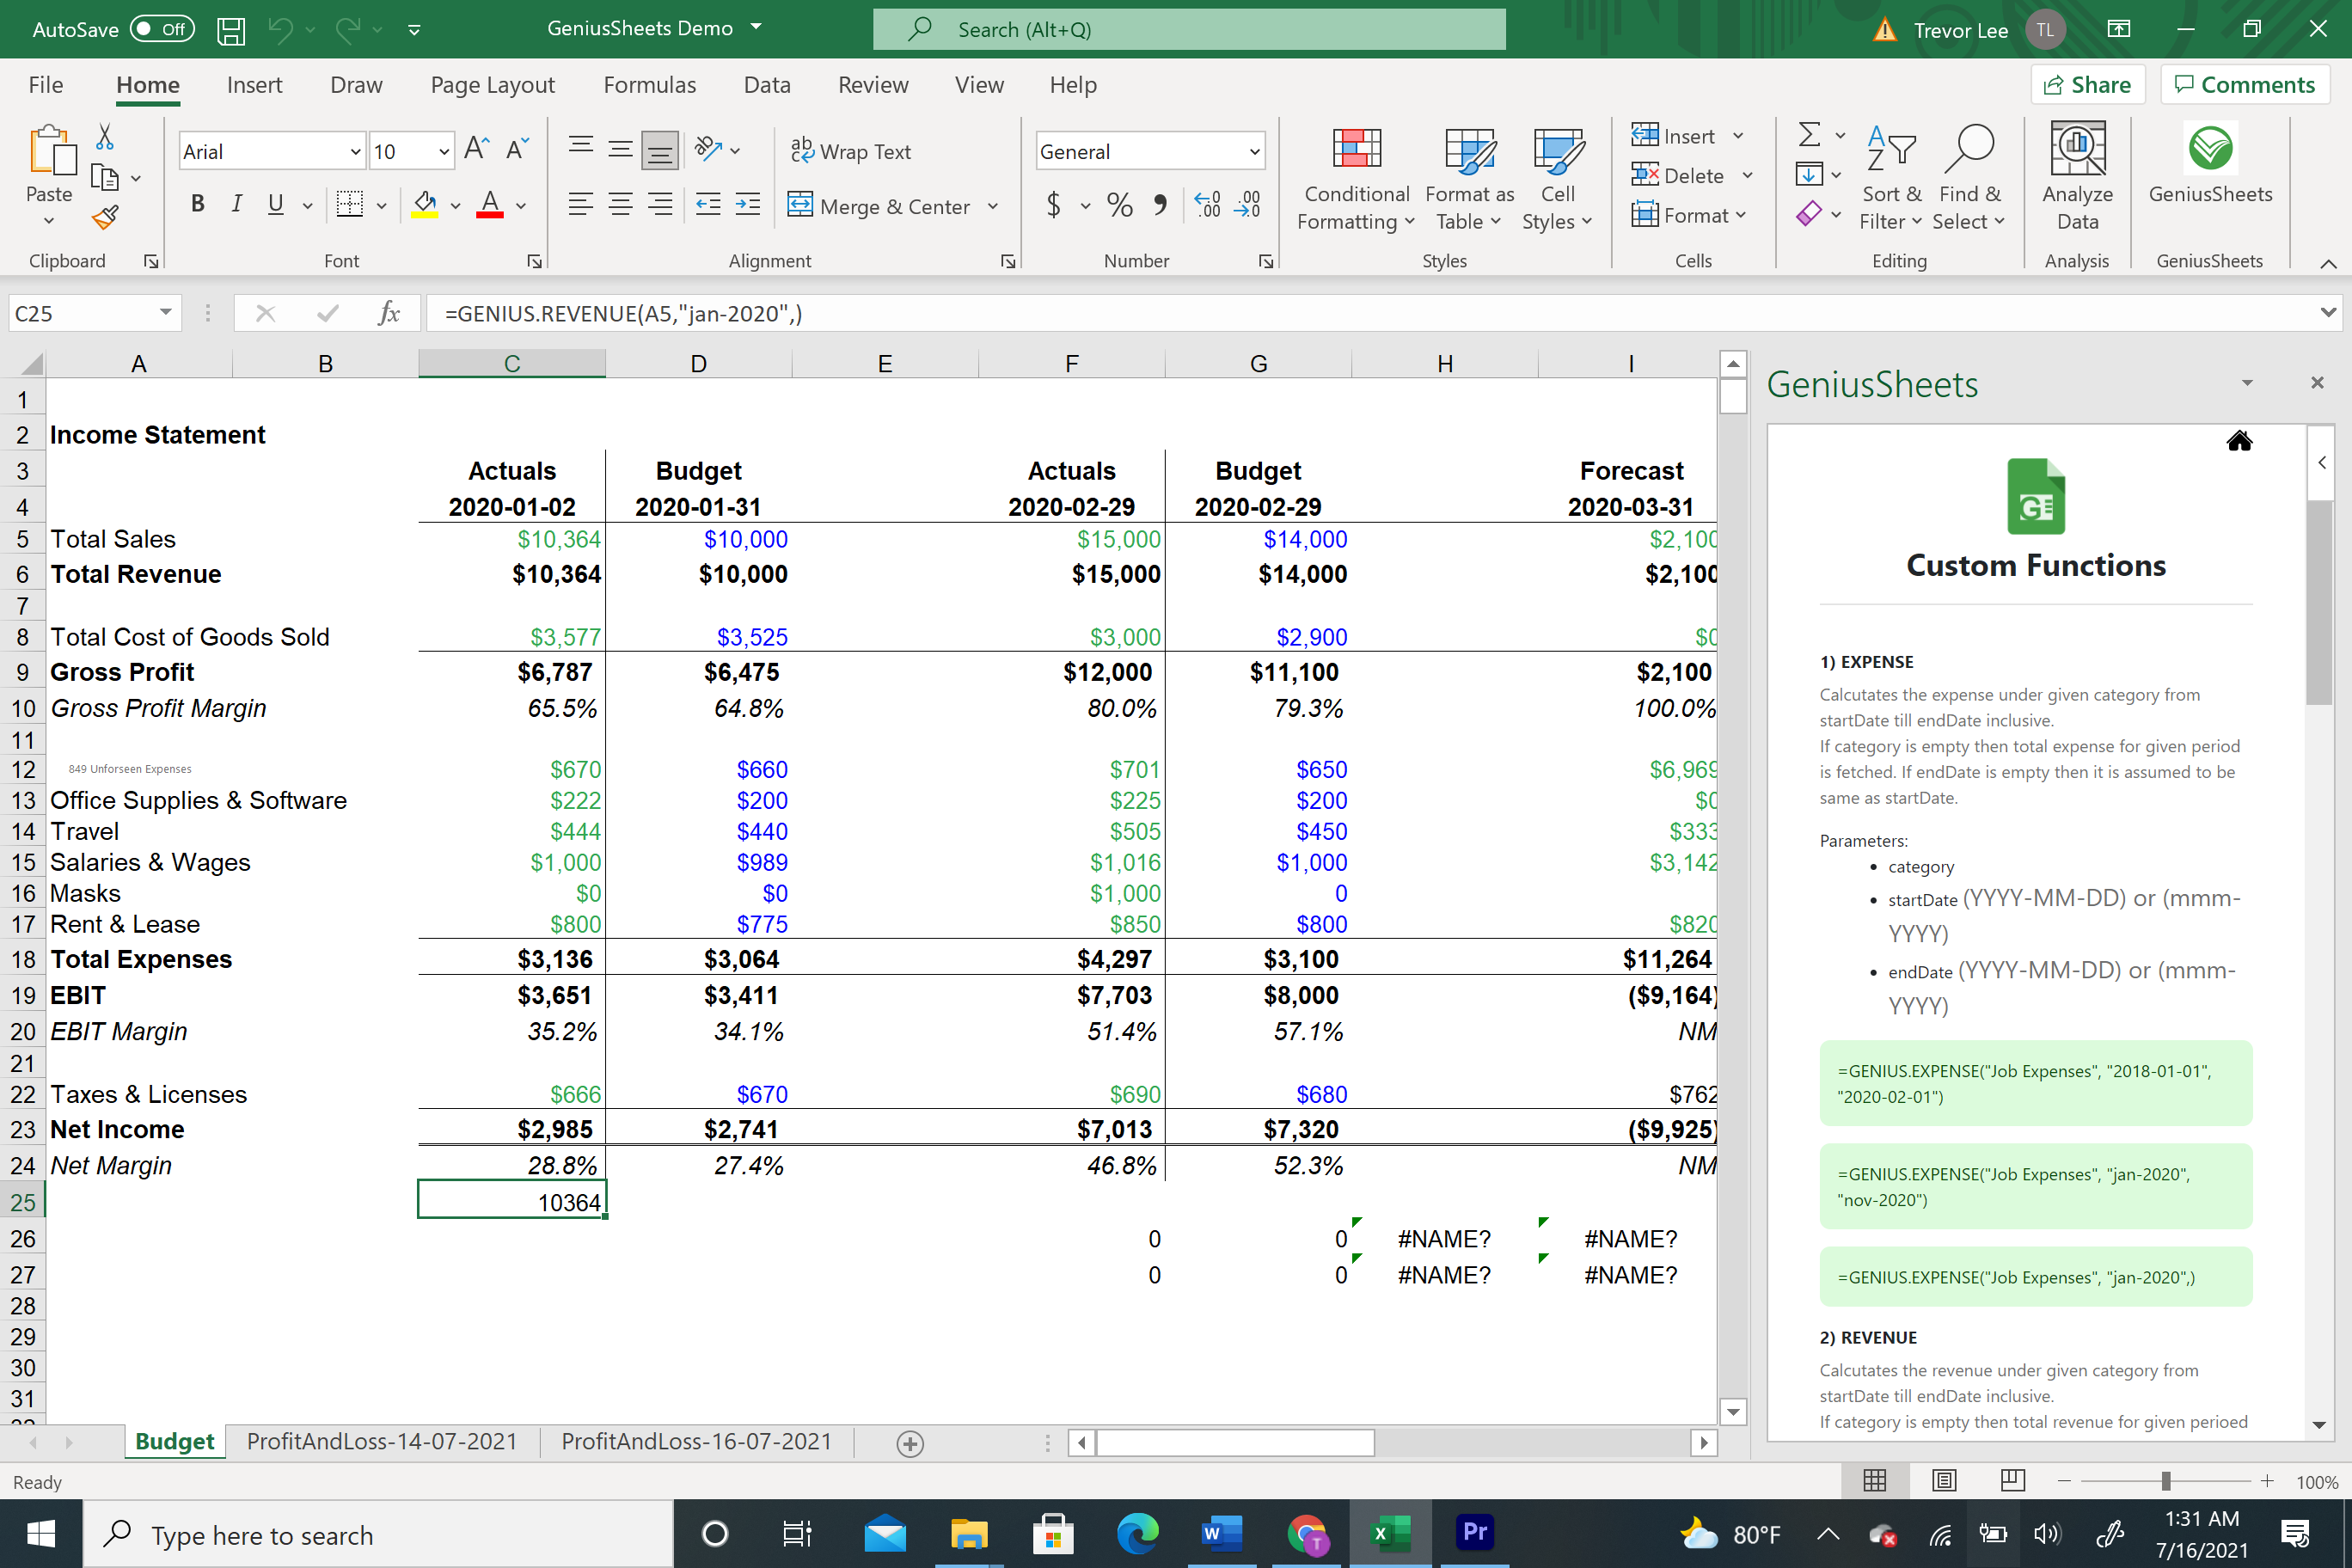The width and height of the screenshot is (2352, 1568).
Task: Click the Save disk icon
Action: (231, 30)
